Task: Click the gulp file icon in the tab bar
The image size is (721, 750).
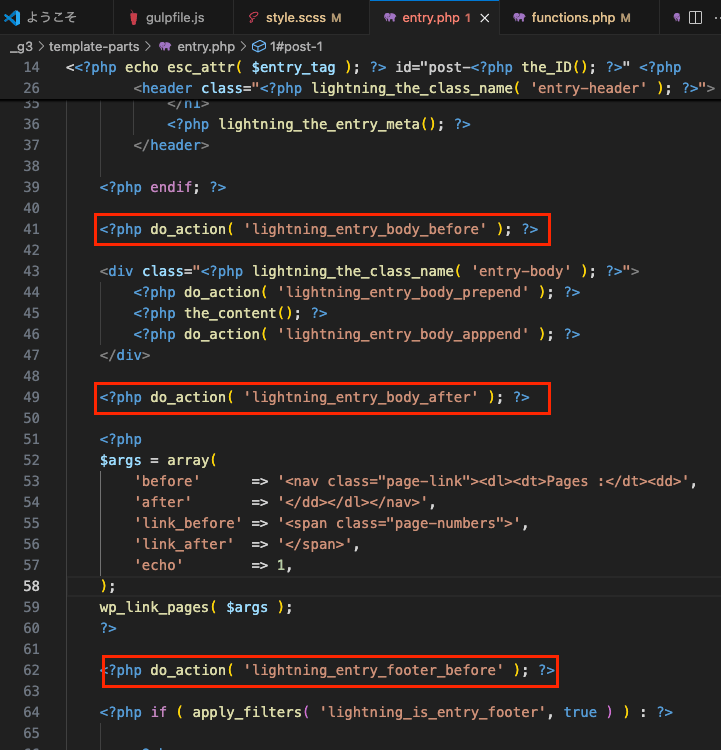Action: tap(135, 18)
